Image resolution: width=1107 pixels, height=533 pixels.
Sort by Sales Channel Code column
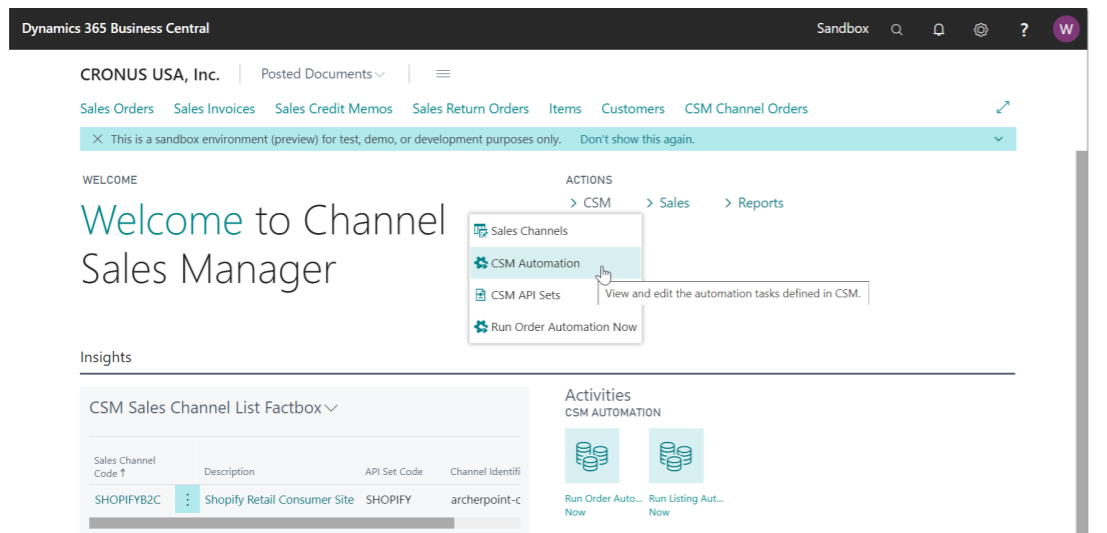tap(125, 467)
